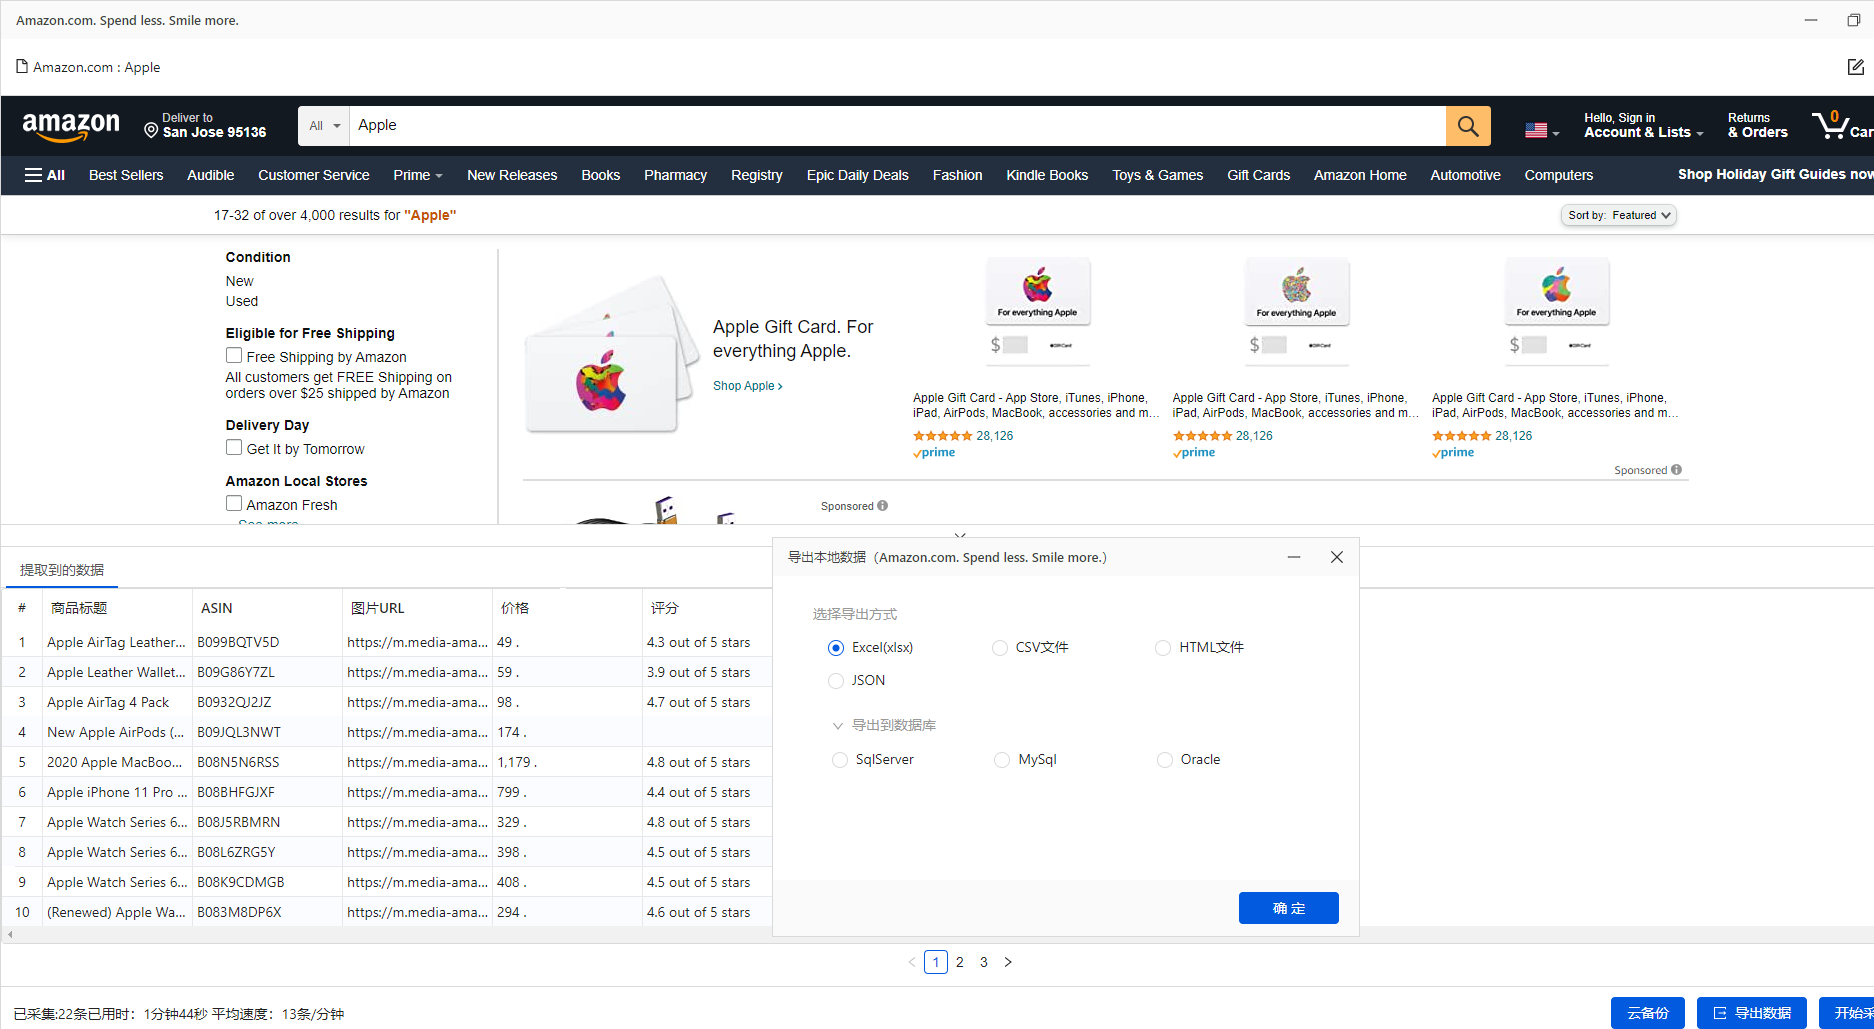Collapse the export to database section
The height and width of the screenshot is (1029, 1874).
838,725
